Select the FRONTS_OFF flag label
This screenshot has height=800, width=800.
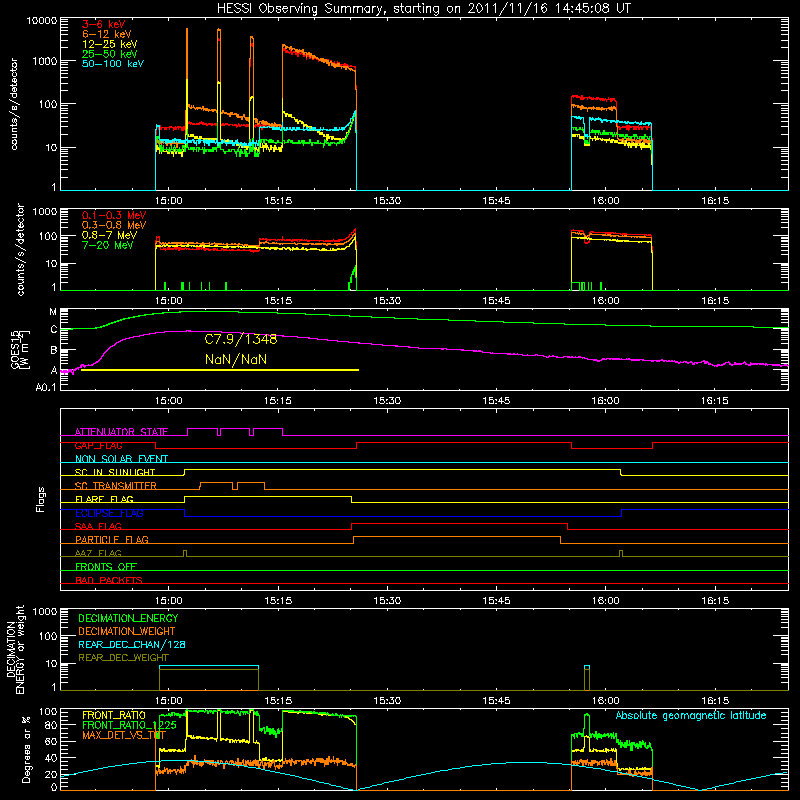click(106, 566)
